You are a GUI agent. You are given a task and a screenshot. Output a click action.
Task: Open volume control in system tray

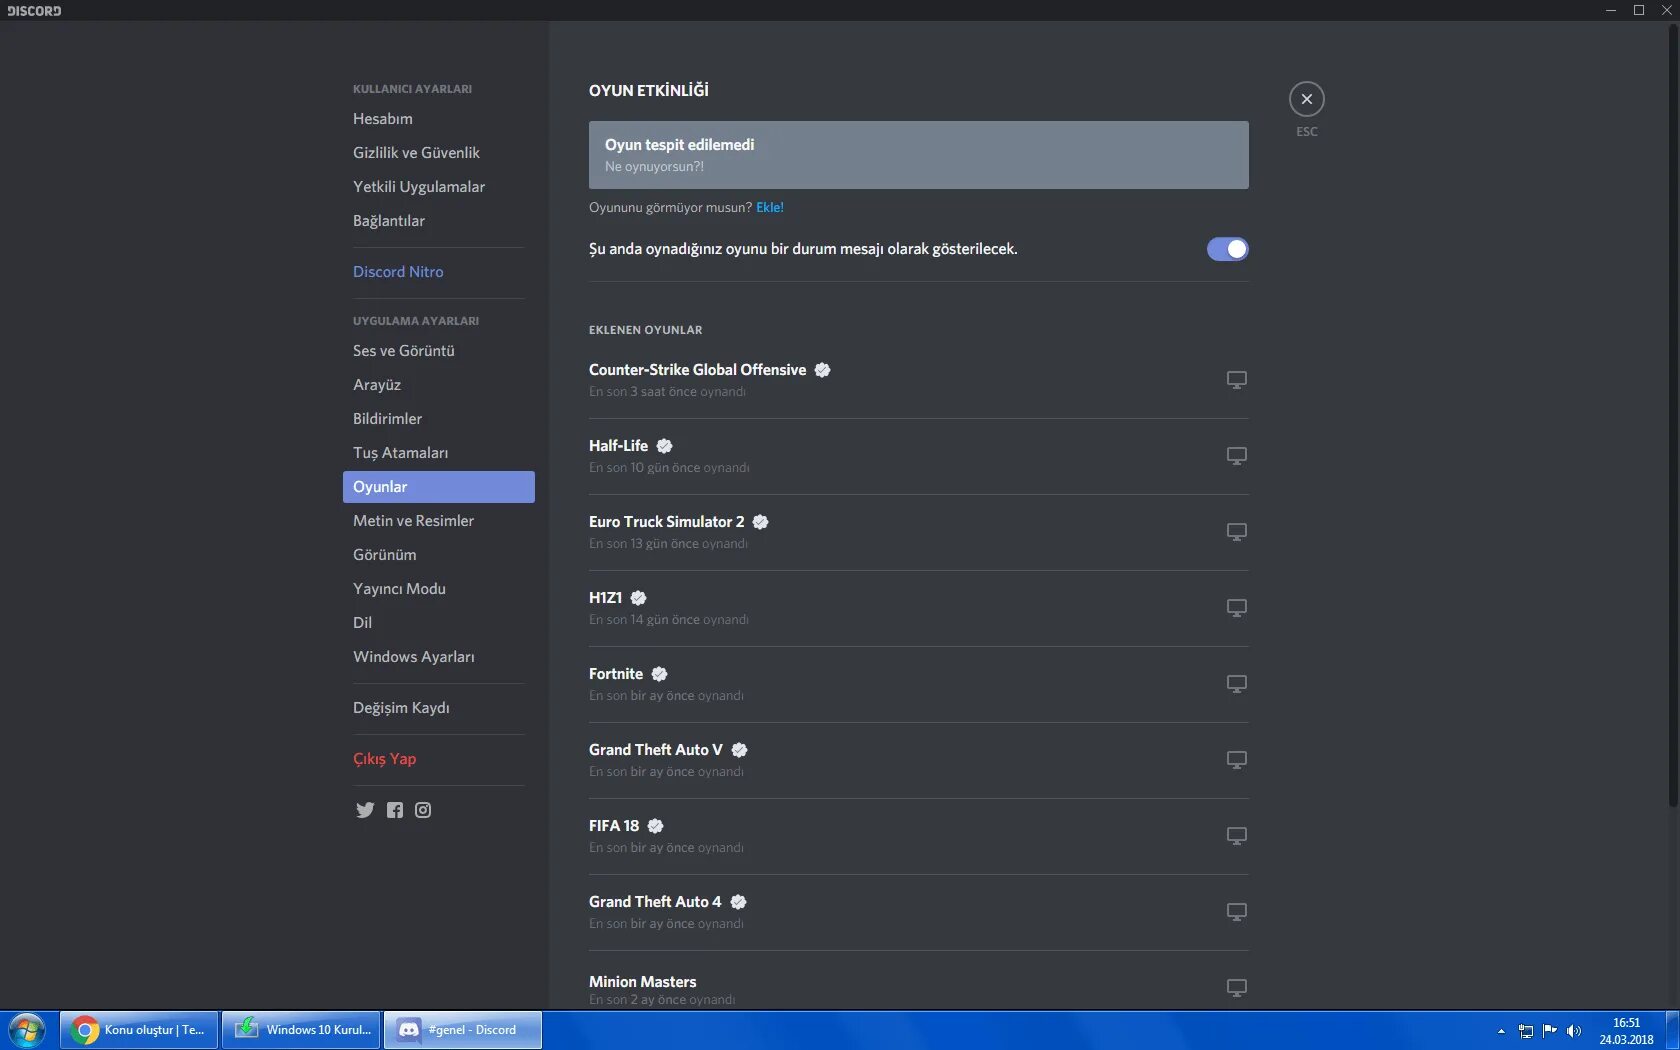pyautogui.click(x=1574, y=1031)
